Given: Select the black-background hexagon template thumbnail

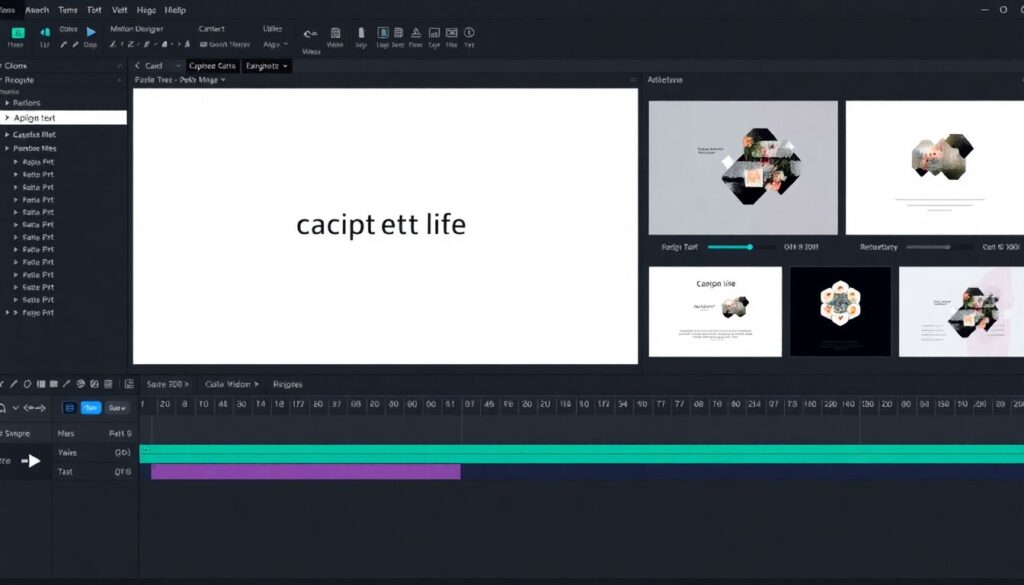Looking at the screenshot, I should pos(839,311).
